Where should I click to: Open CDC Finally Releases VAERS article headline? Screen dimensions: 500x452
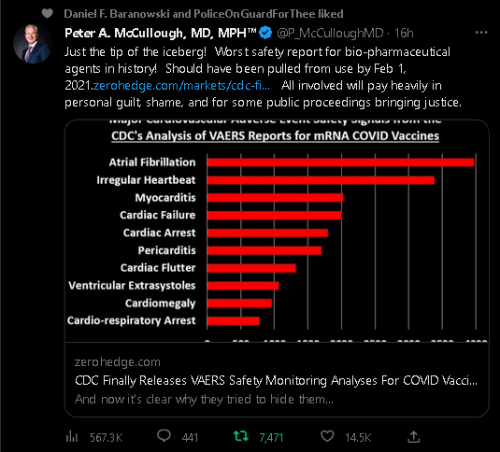pos(276,380)
